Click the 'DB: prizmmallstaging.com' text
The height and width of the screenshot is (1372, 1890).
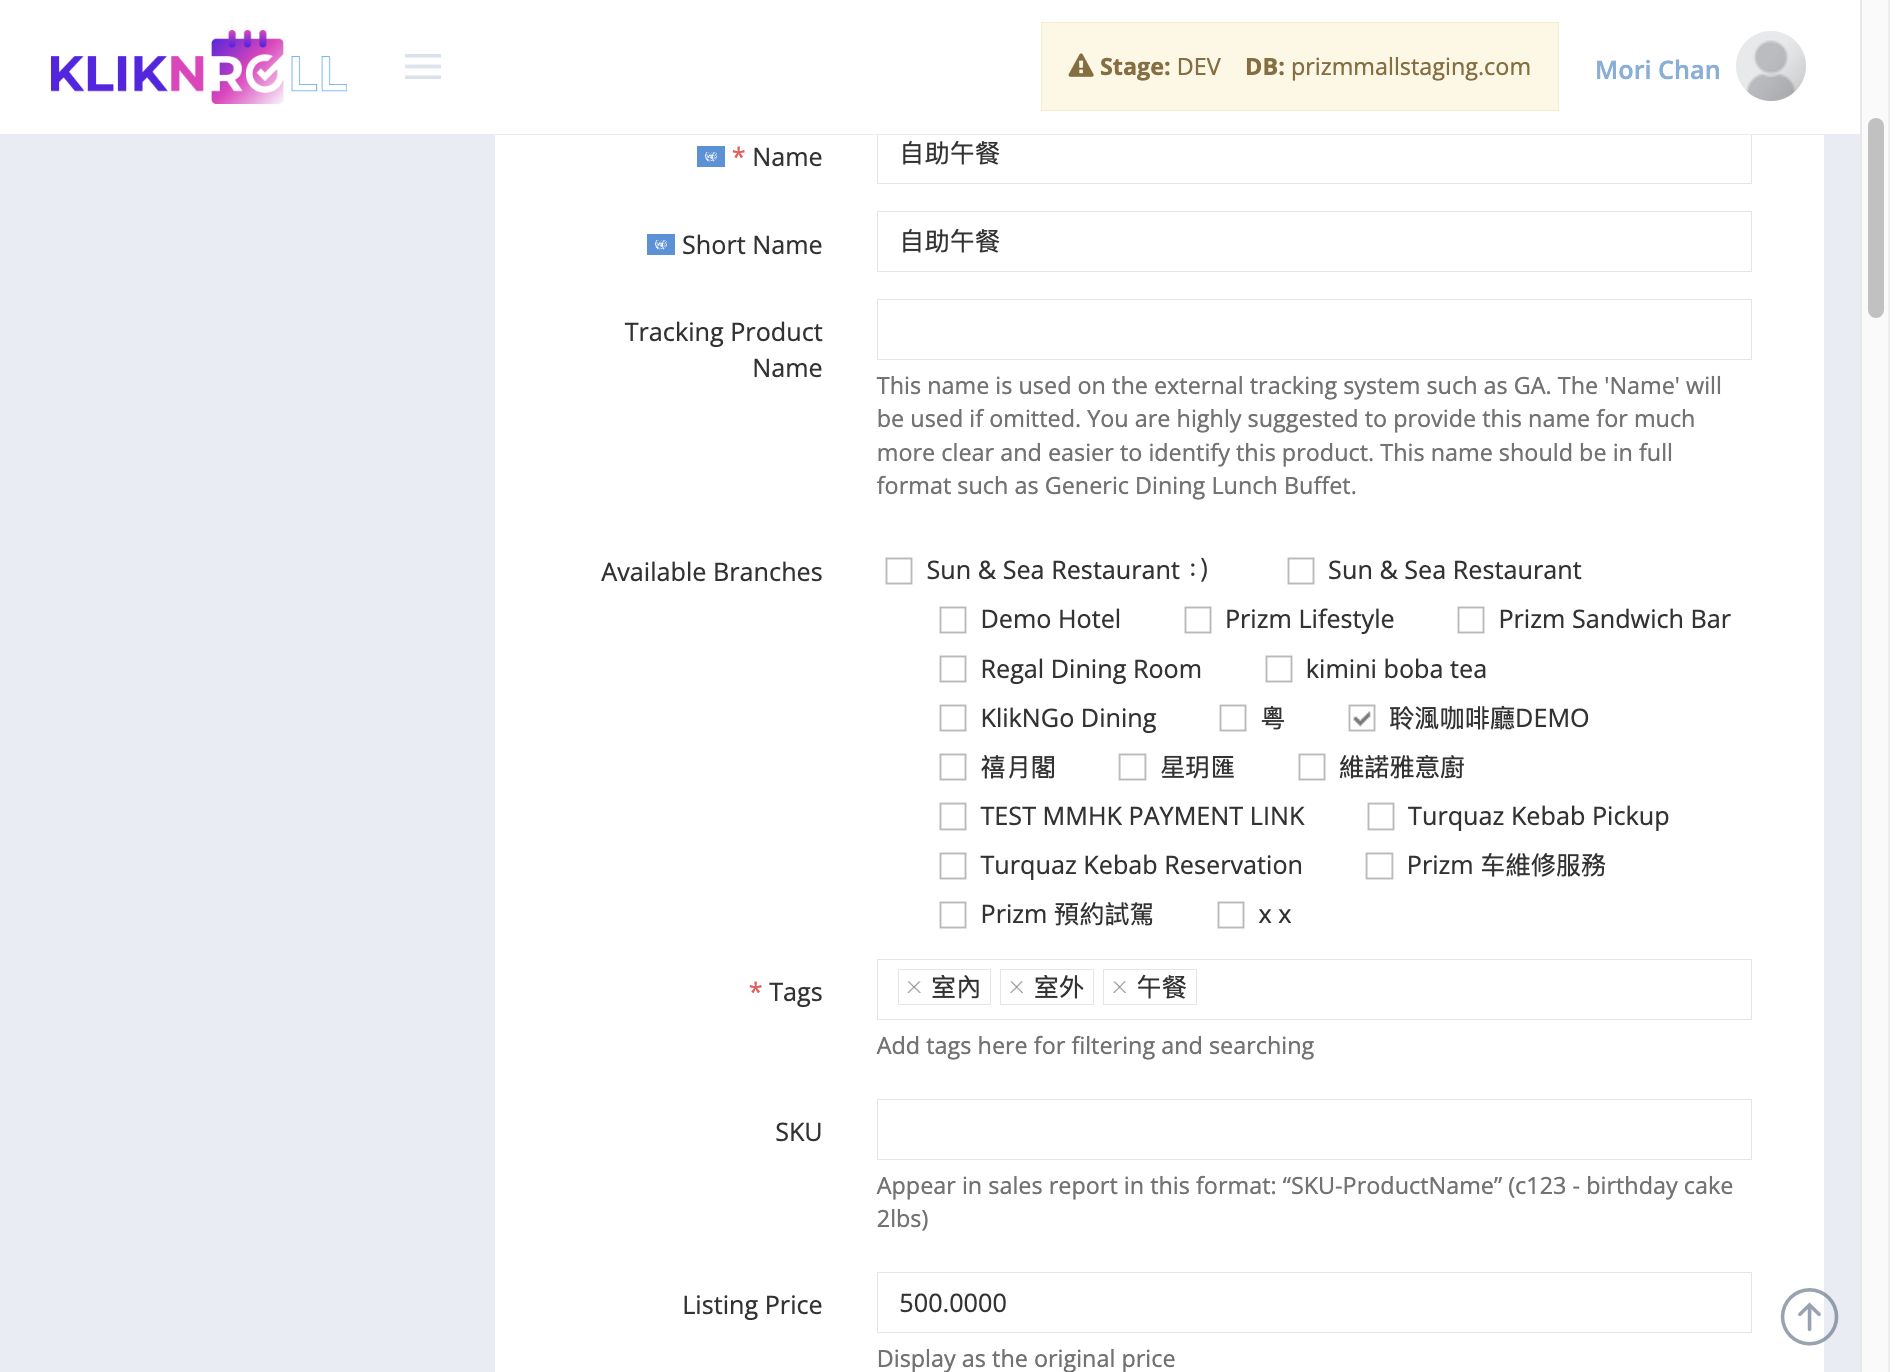click(x=1388, y=67)
